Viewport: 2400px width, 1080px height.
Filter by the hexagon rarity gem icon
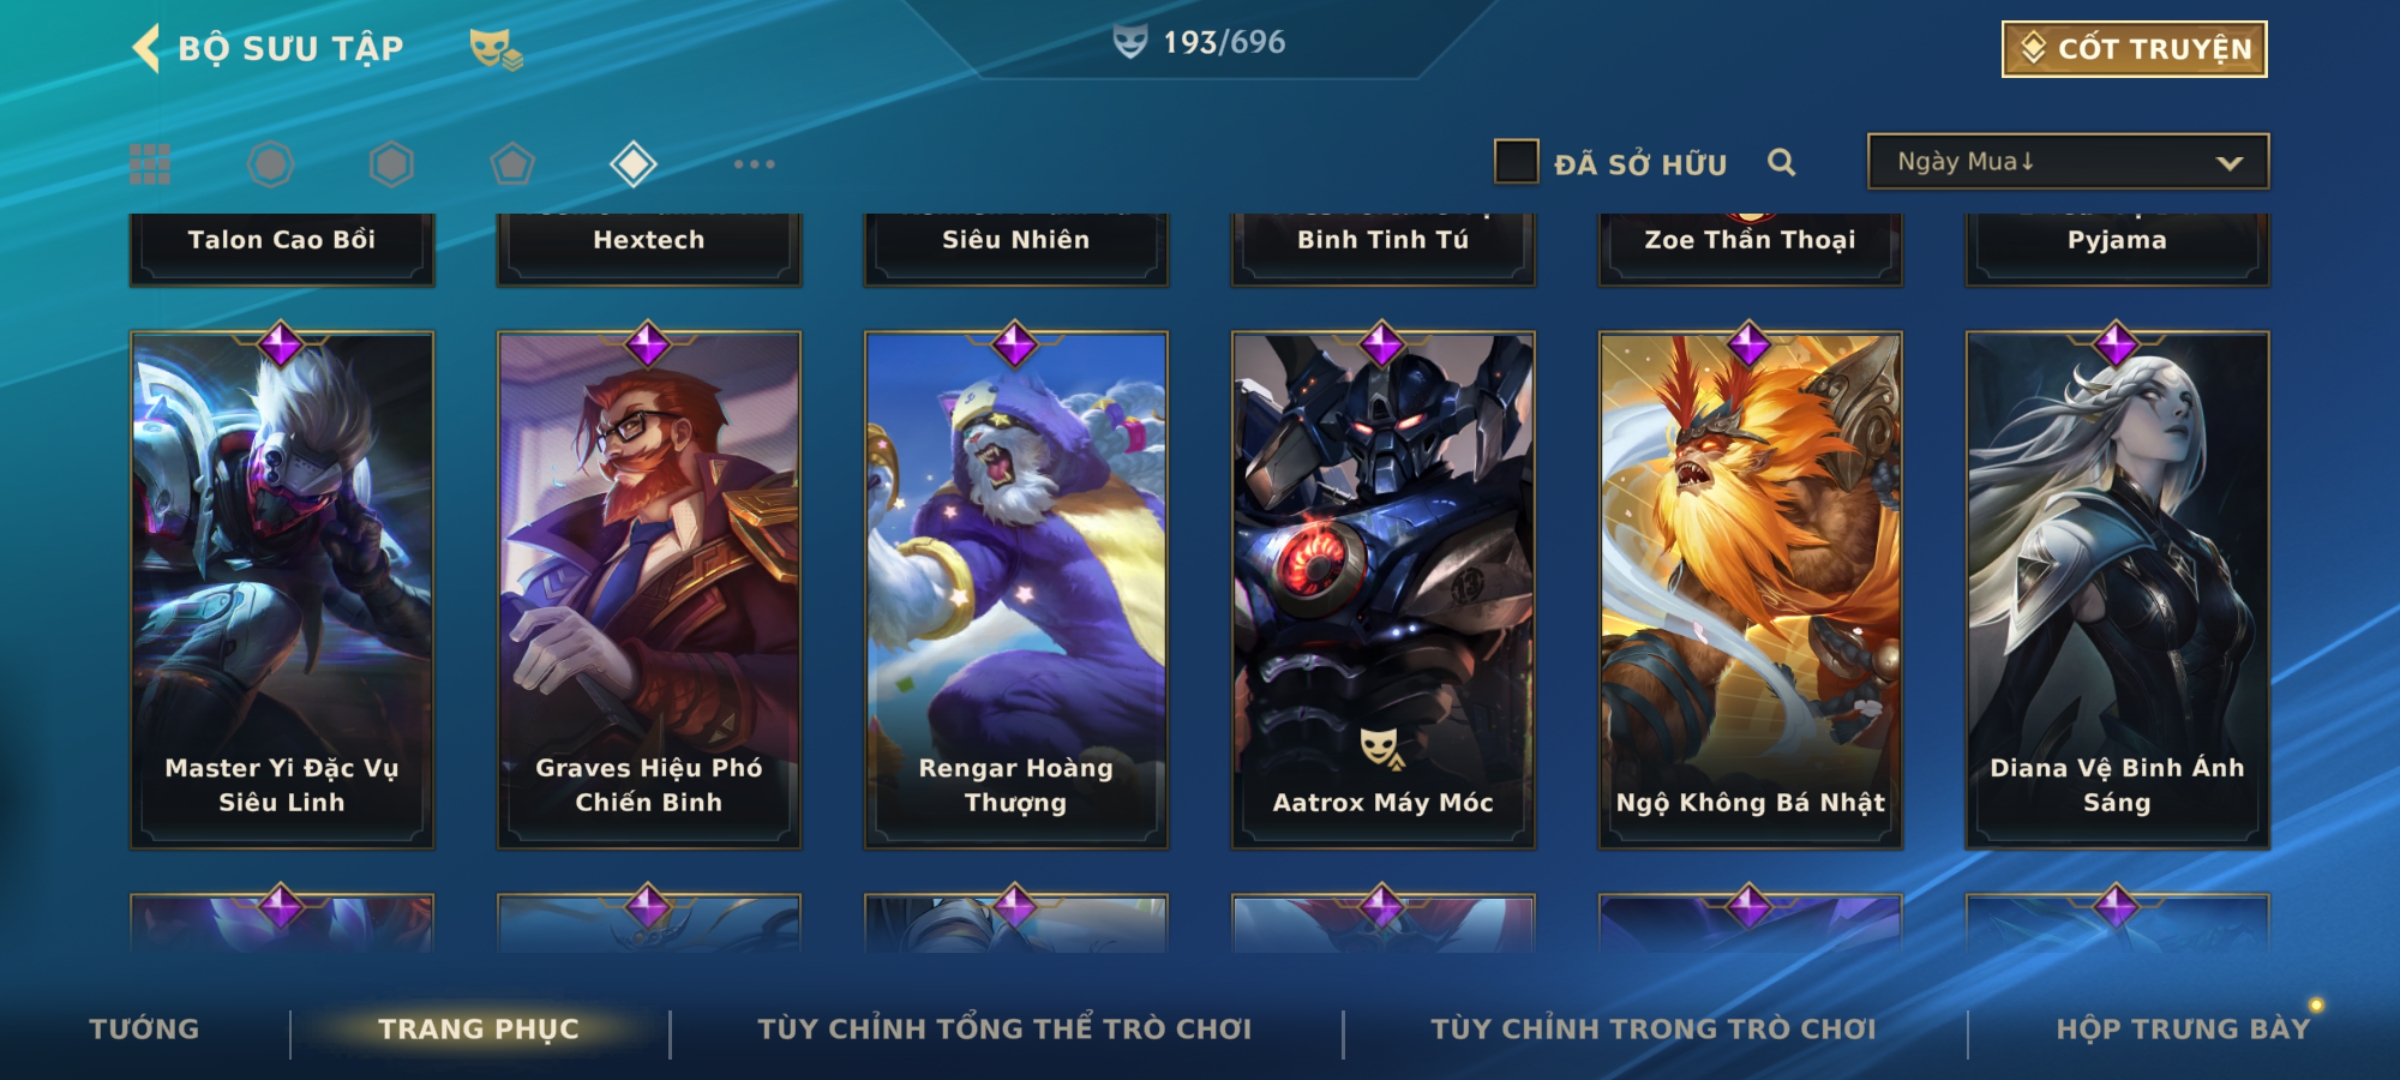[x=391, y=164]
